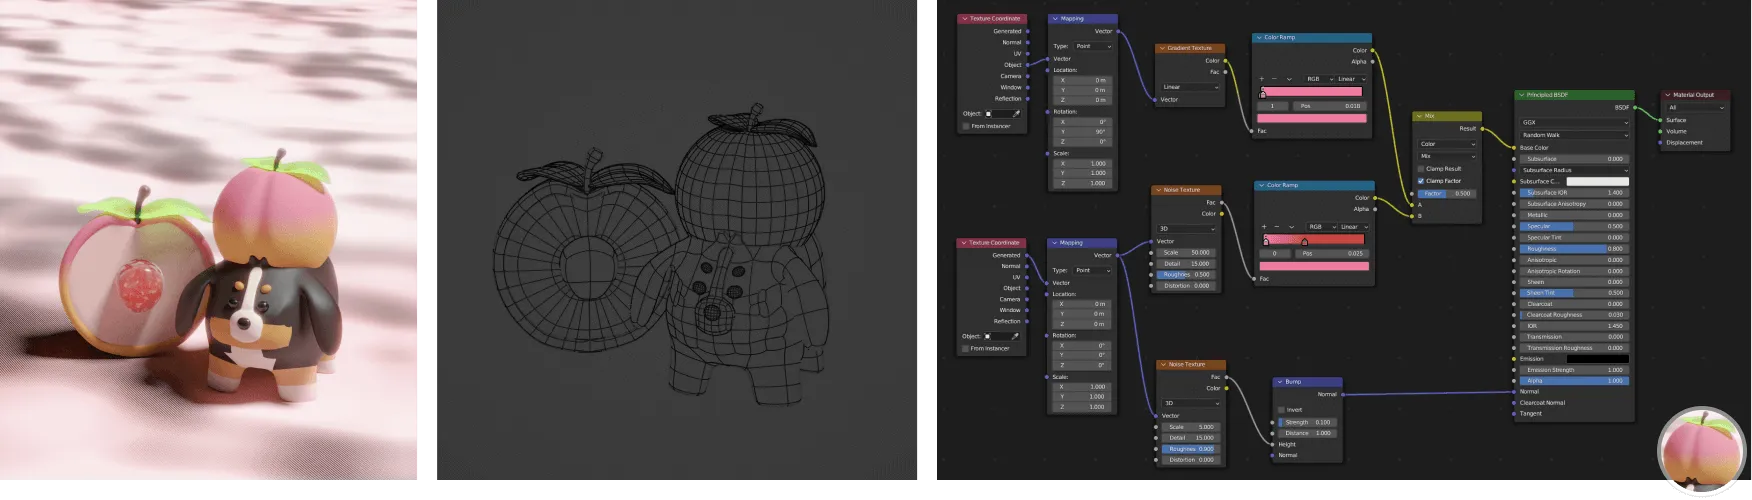
Task: Click the material preview sphere thumbnail
Action: pyautogui.click(x=1701, y=451)
